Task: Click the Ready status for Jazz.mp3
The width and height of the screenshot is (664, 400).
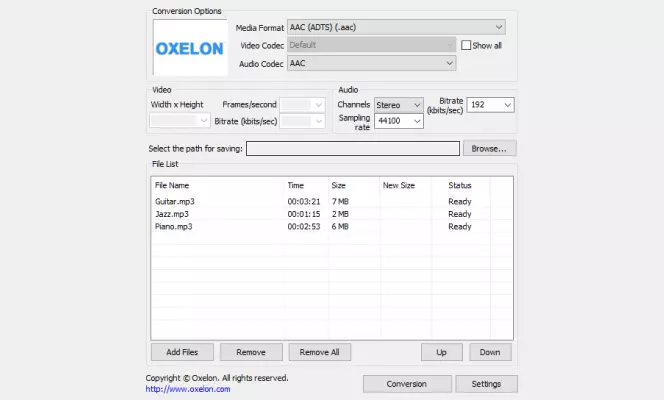Action: tap(460, 214)
